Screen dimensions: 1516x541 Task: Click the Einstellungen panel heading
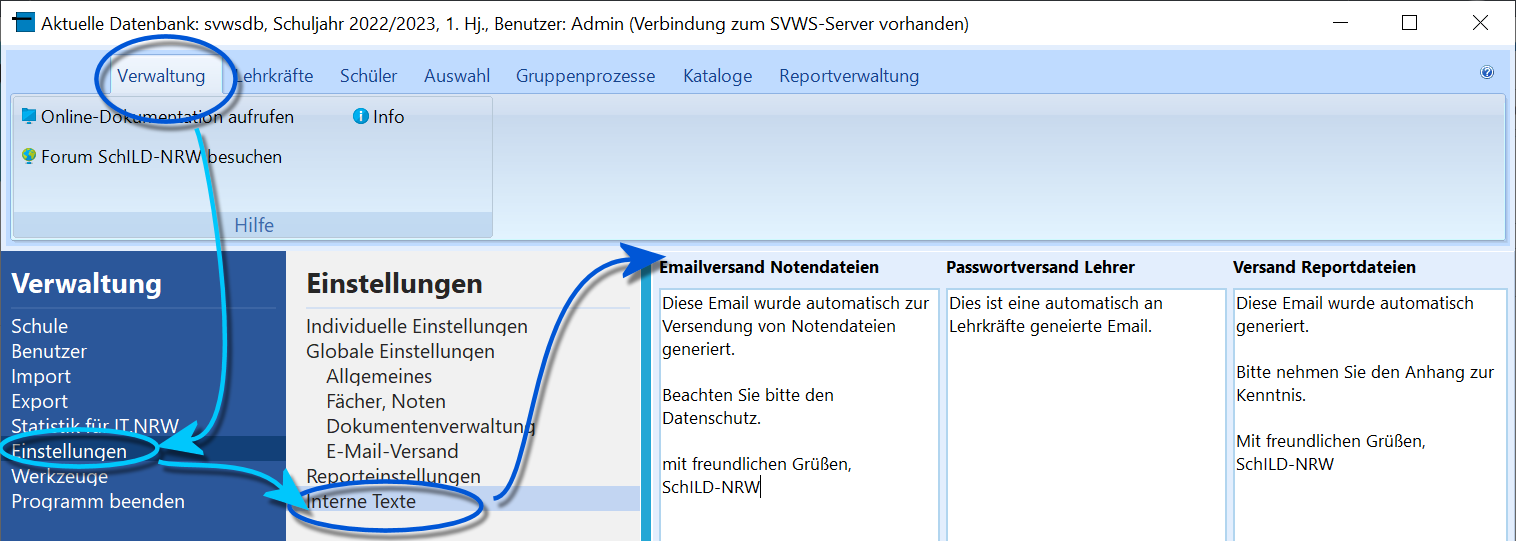point(394,283)
